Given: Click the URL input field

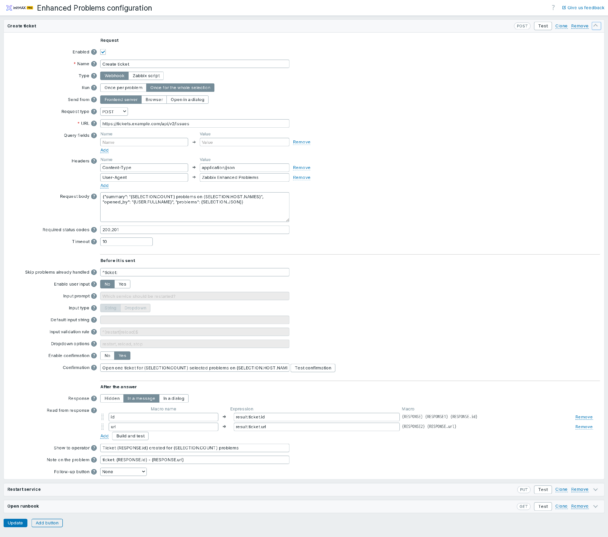Looking at the screenshot, I should 195,124.
